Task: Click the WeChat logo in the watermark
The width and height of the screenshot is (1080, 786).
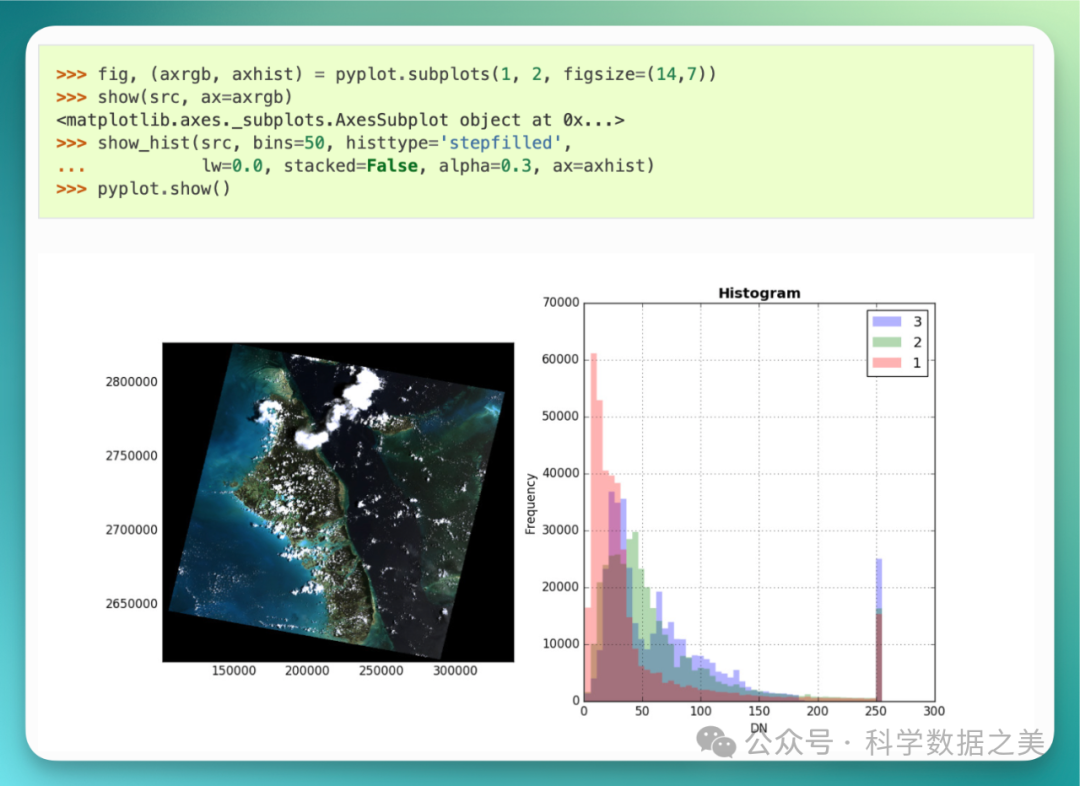Action: [x=719, y=741]
